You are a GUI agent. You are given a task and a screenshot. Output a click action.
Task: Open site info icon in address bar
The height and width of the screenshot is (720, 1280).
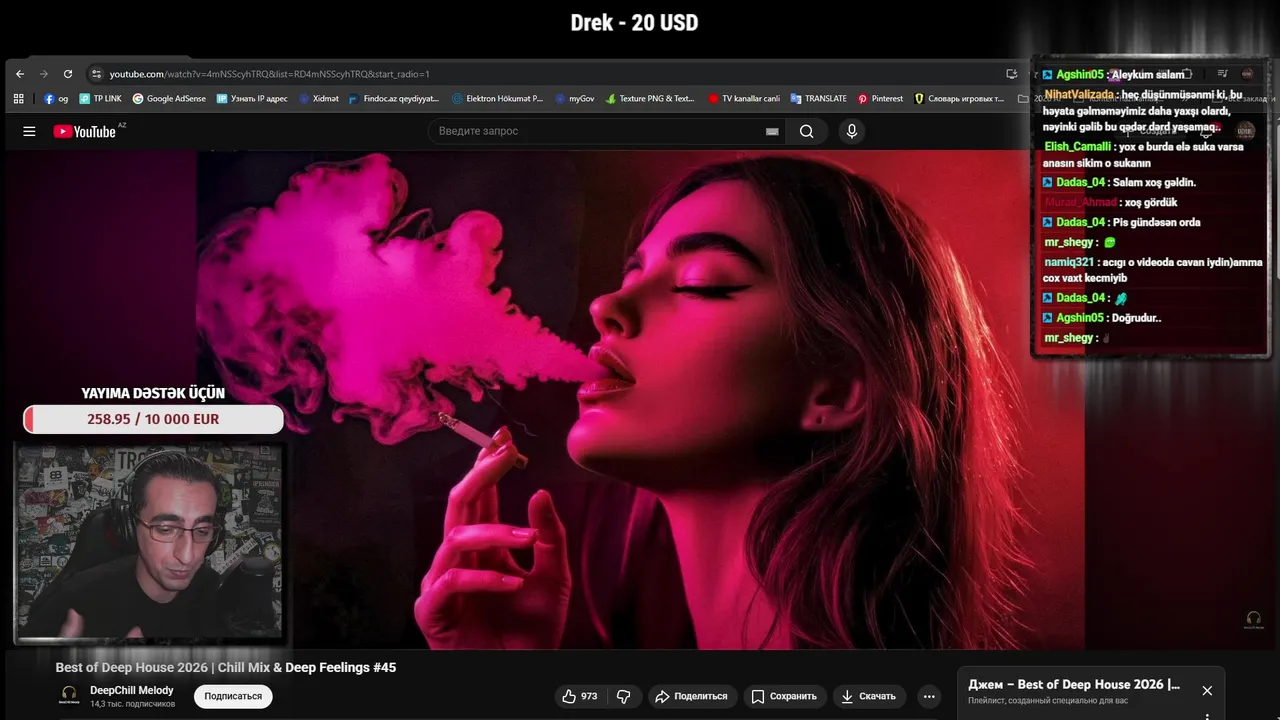point(96,74)
